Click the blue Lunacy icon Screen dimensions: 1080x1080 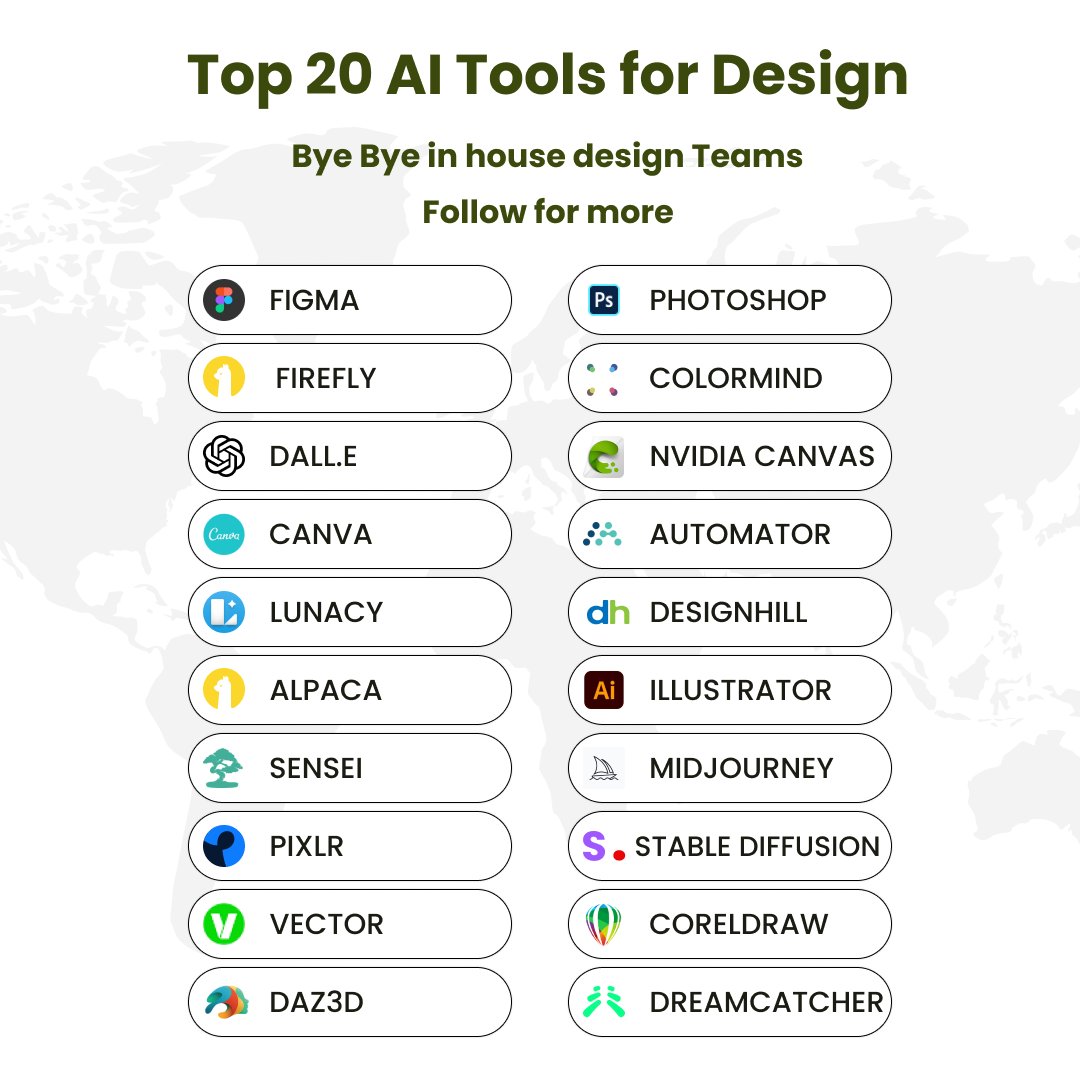click(224, 612)
